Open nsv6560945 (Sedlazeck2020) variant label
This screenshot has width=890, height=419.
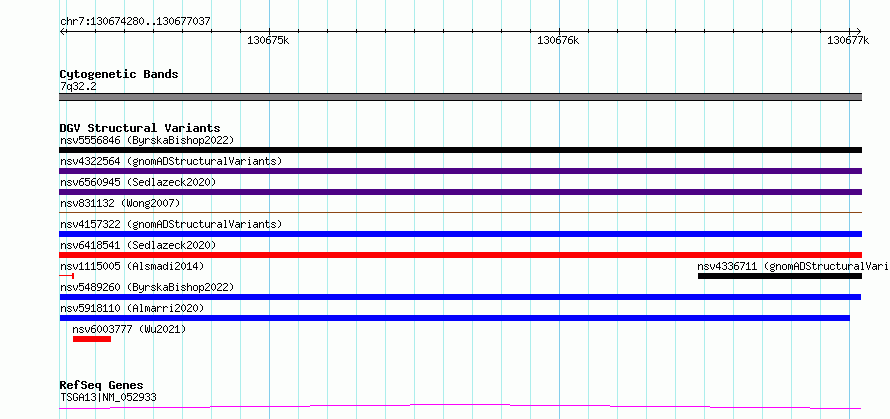[x=138, y=182]
